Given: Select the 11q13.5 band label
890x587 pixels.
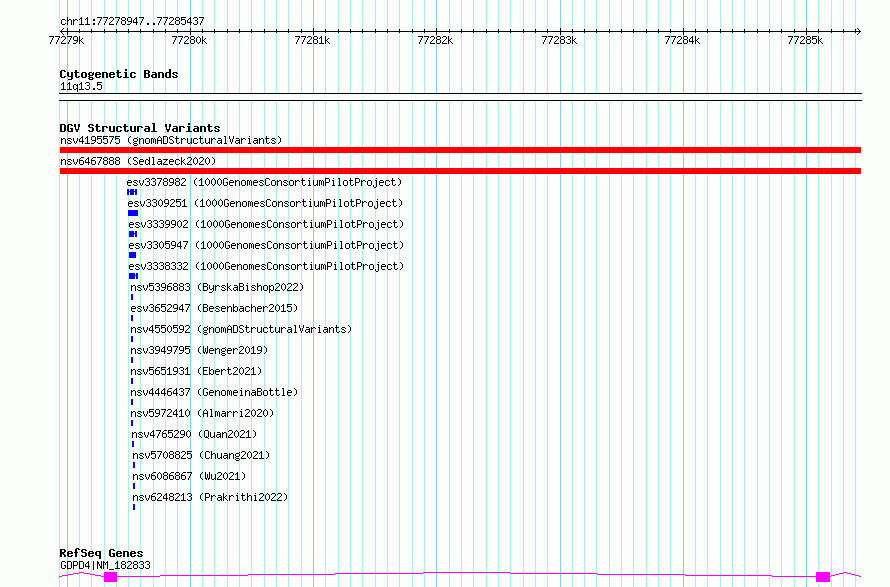Looking at the screenshot, I should pos(81,86).
